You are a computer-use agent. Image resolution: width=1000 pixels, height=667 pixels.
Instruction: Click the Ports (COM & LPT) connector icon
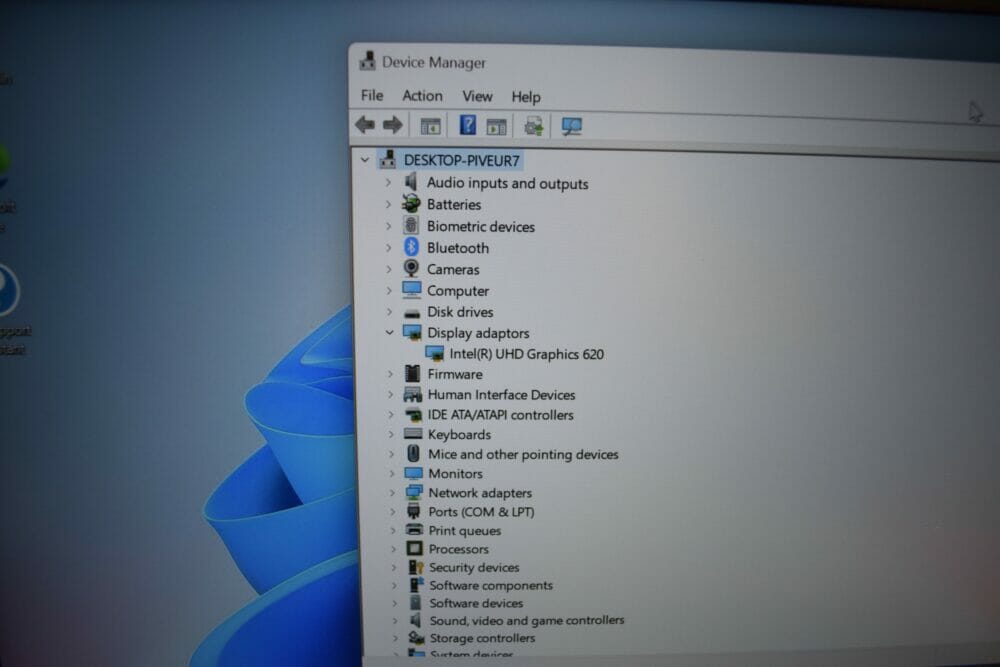(x=414, y=511)
